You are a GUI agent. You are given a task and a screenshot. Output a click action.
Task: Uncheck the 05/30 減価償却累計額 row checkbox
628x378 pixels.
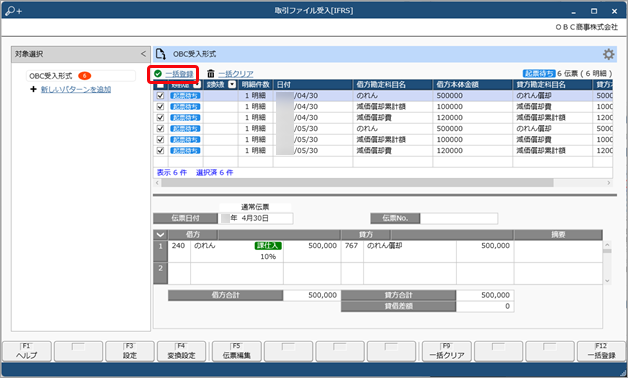point(160,140)
